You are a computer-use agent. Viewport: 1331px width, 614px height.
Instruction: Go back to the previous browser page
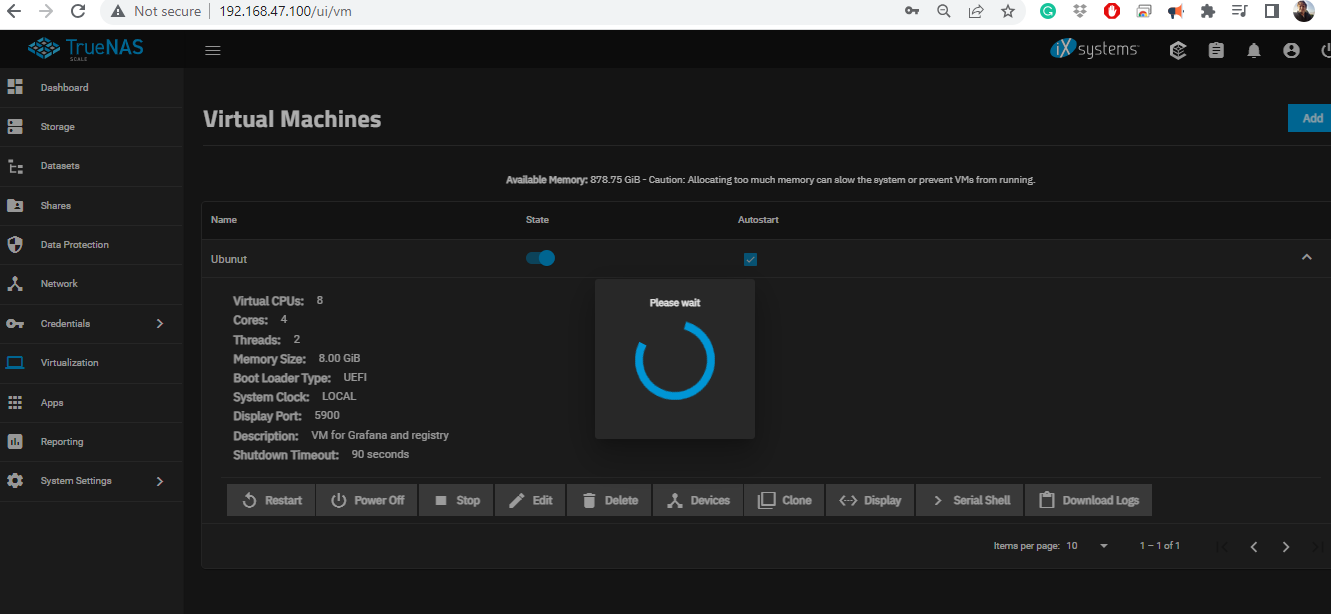point(14,11)
